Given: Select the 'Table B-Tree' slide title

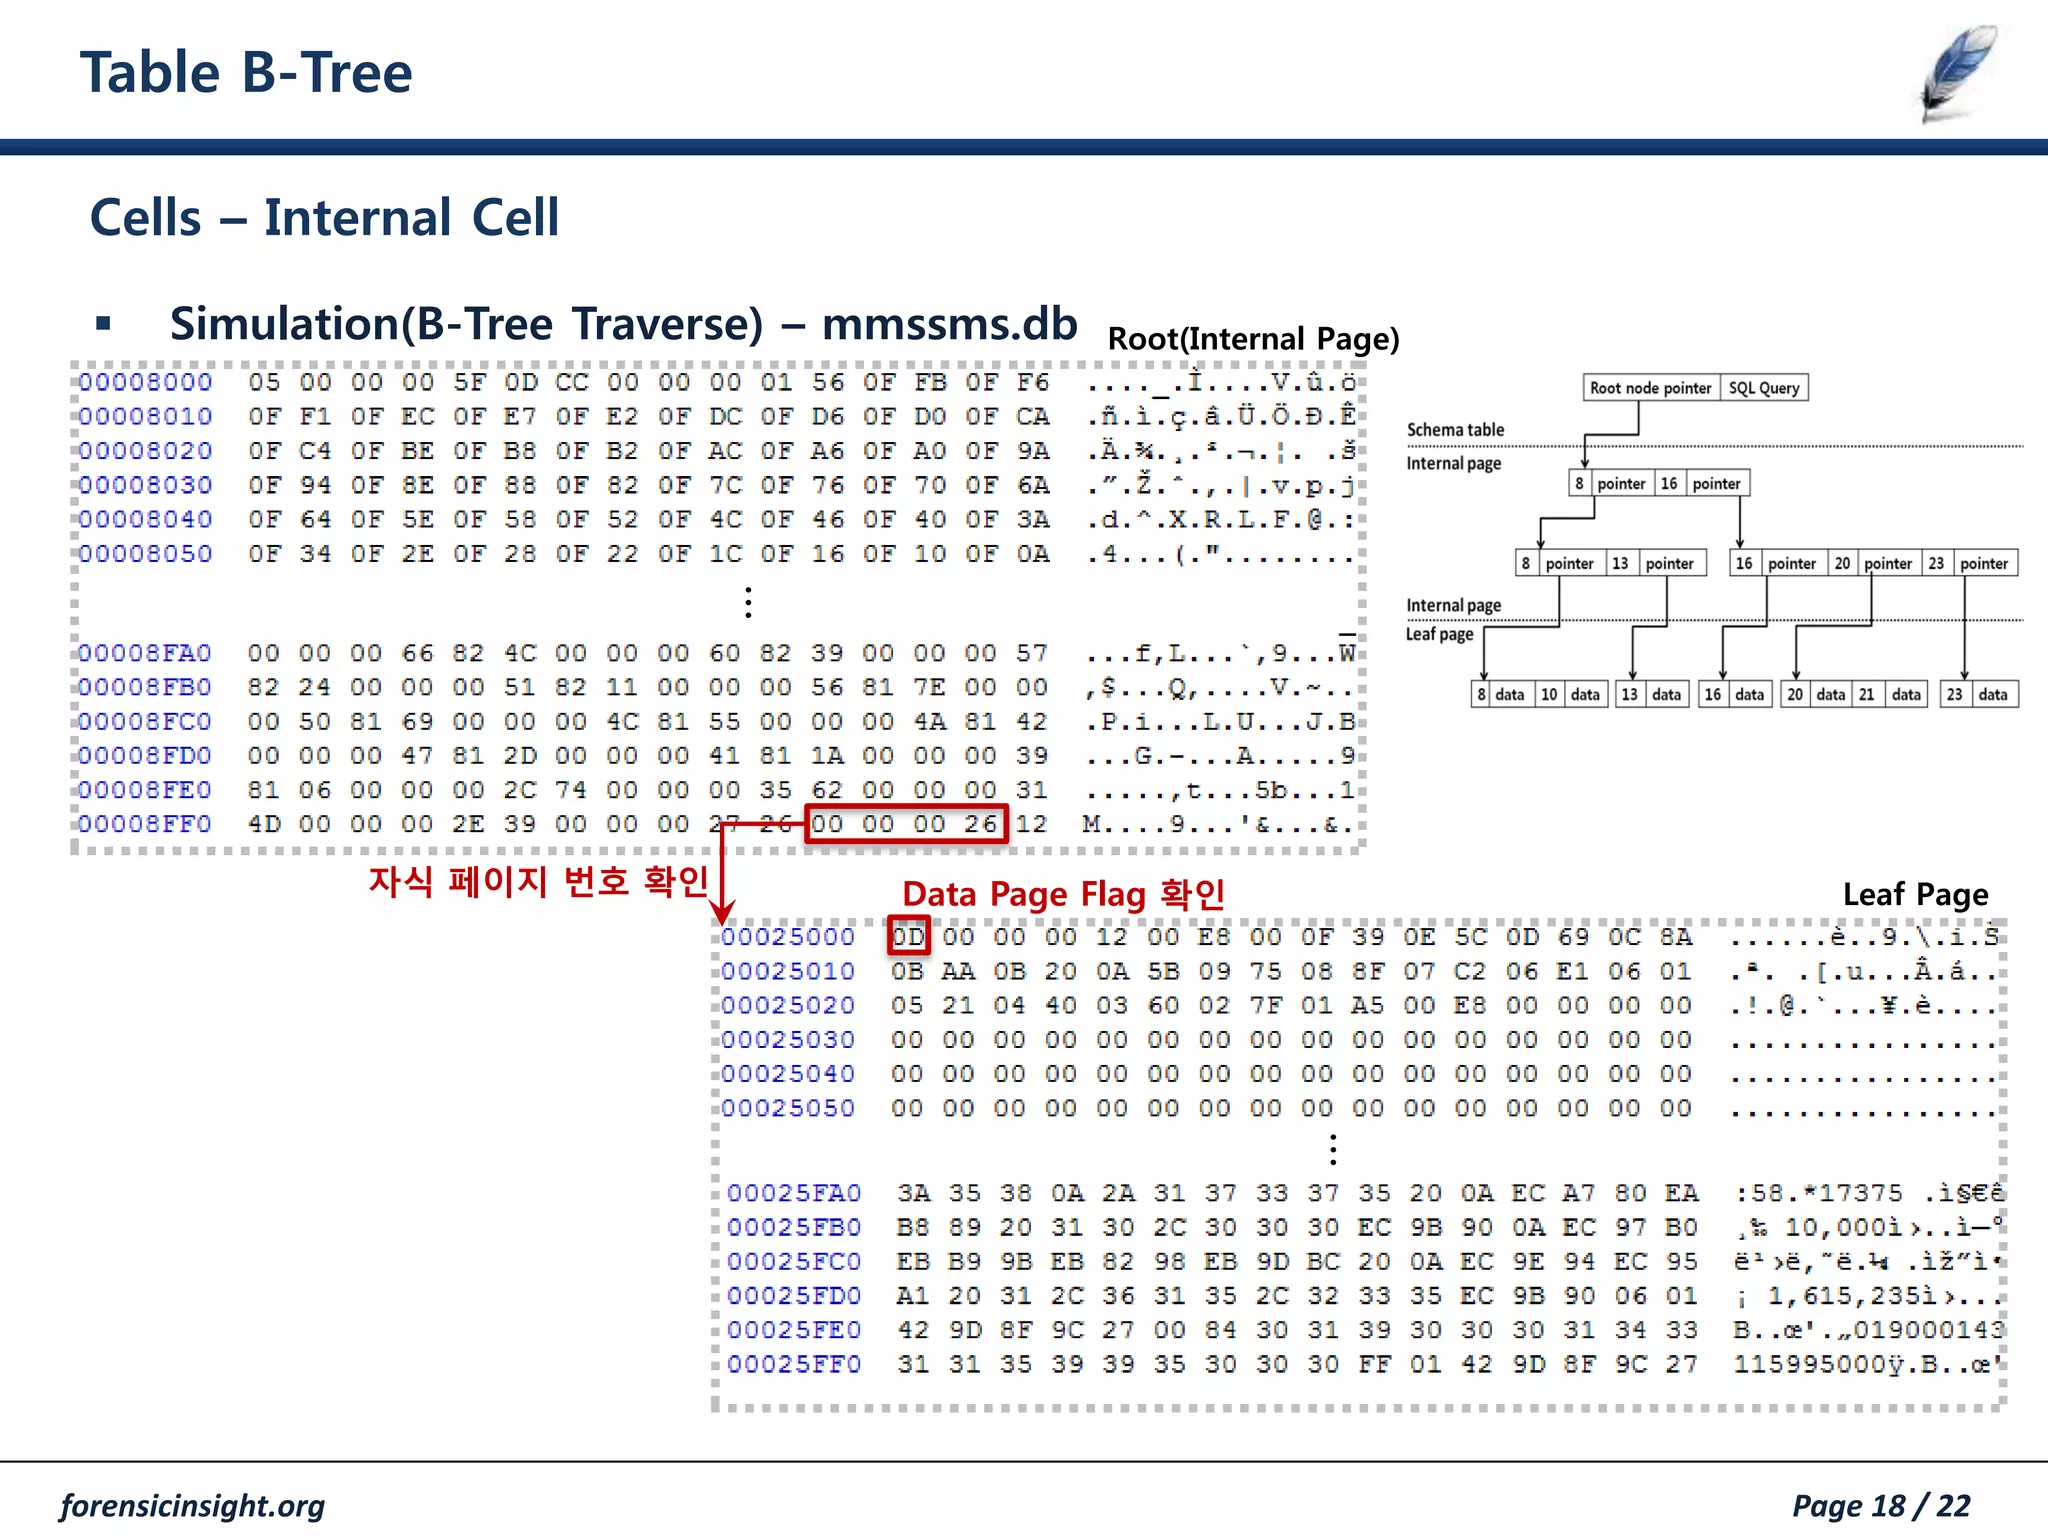Looking at the screenshot, I should click(x=245, y=73).
